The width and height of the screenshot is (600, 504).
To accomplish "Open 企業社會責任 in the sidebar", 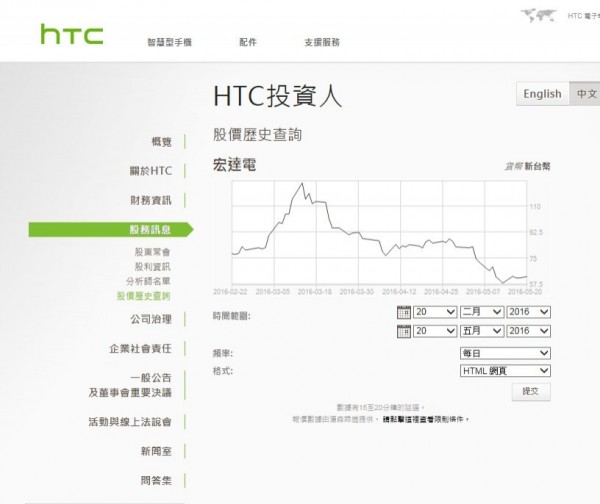I will click(x=140, y=349).
